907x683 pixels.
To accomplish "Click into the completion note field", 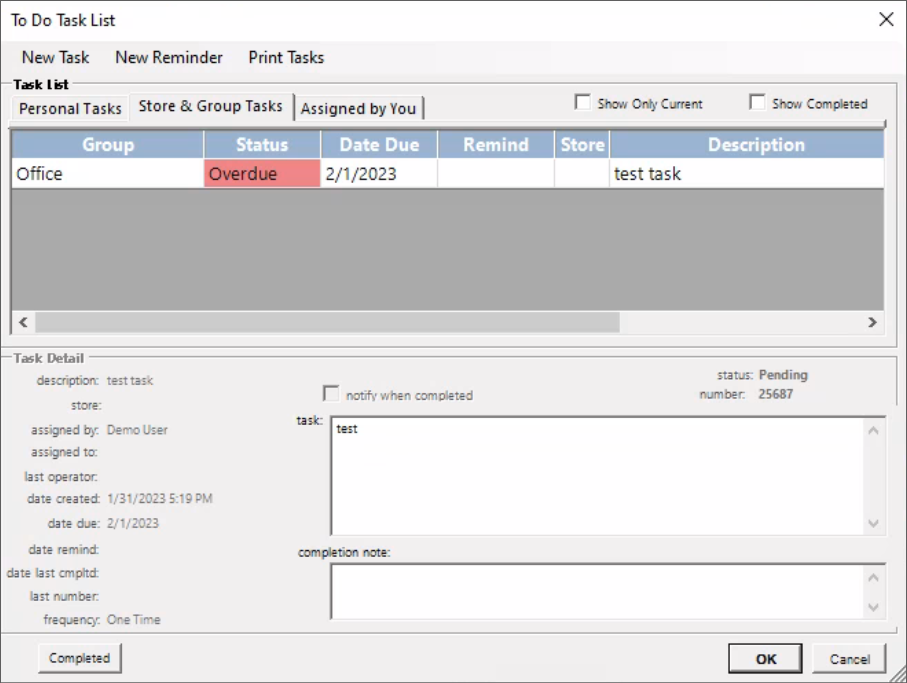I will pyautogui.click(x=596, y=591).
